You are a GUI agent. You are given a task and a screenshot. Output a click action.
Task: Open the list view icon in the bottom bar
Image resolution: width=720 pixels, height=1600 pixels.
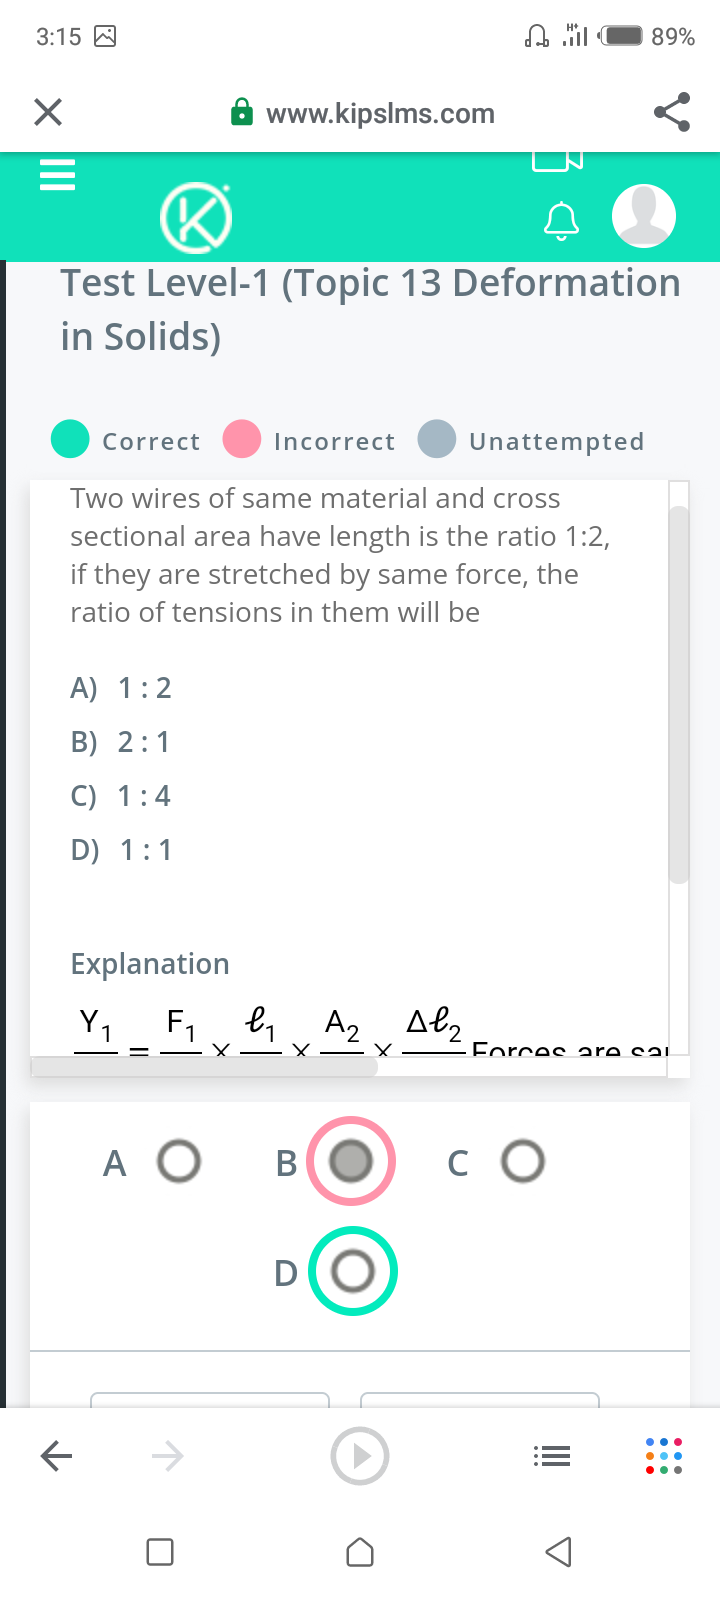(551, 1456)
